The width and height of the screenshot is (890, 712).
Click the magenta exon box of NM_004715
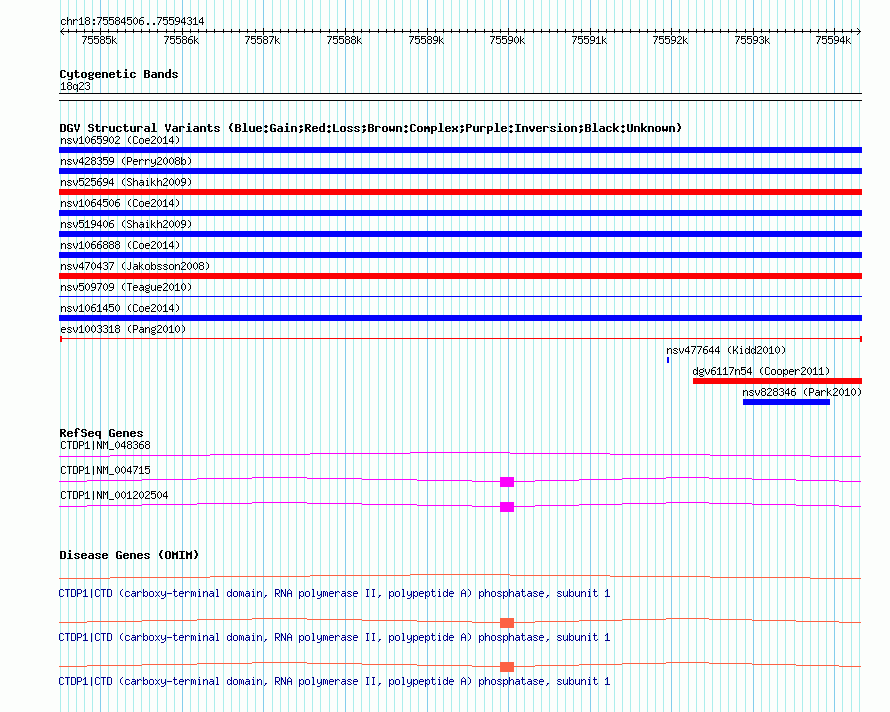[x=507, y=482]
